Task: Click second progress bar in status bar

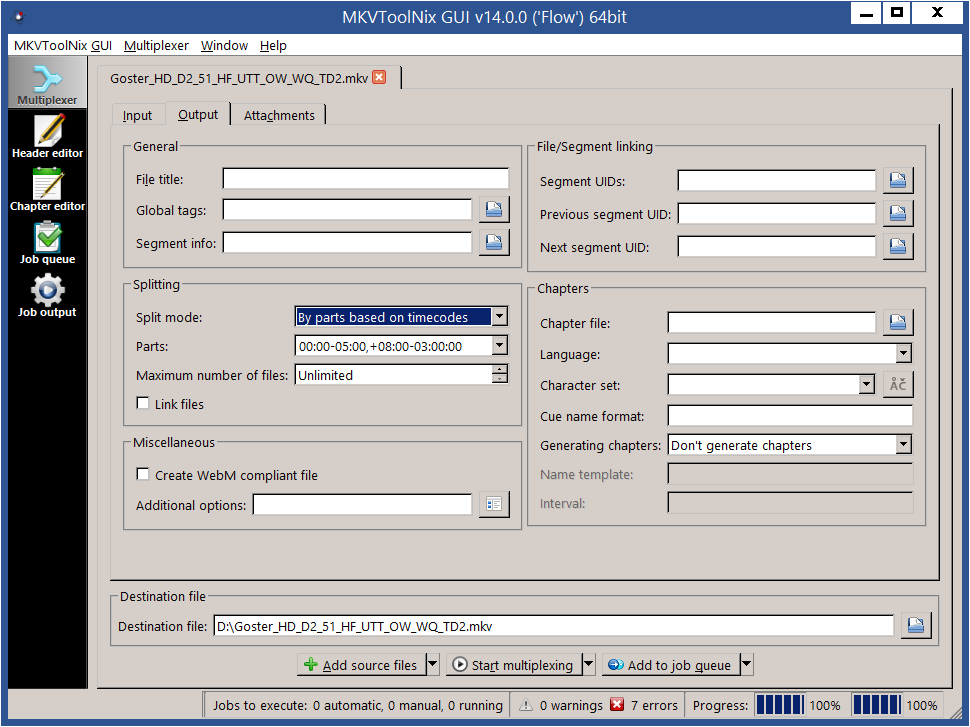Action: (x=877, y=705)
